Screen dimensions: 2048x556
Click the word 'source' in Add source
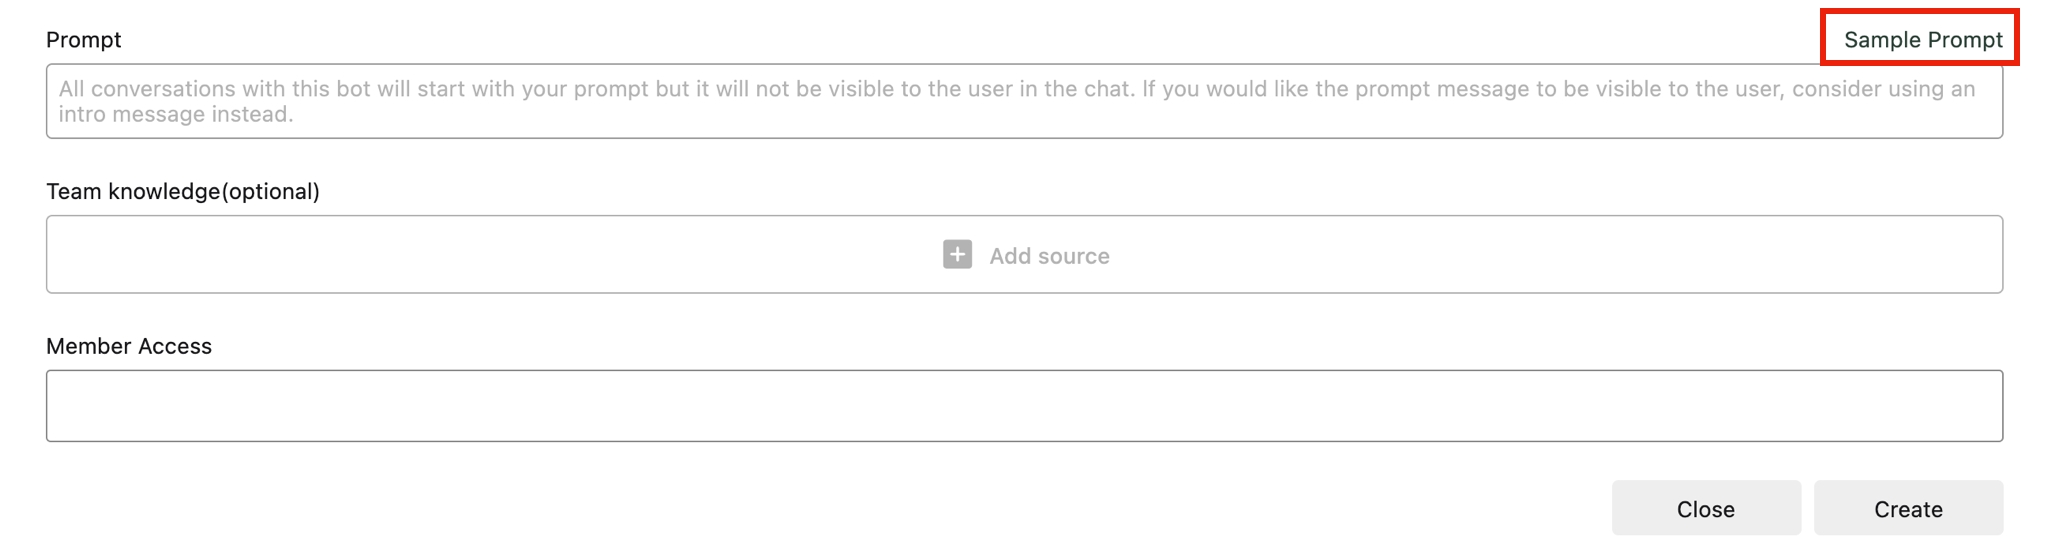click(x=1073, y=256)
